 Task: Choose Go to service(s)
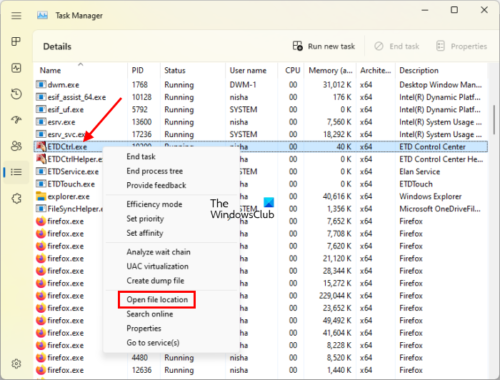[x=153, y=342]
